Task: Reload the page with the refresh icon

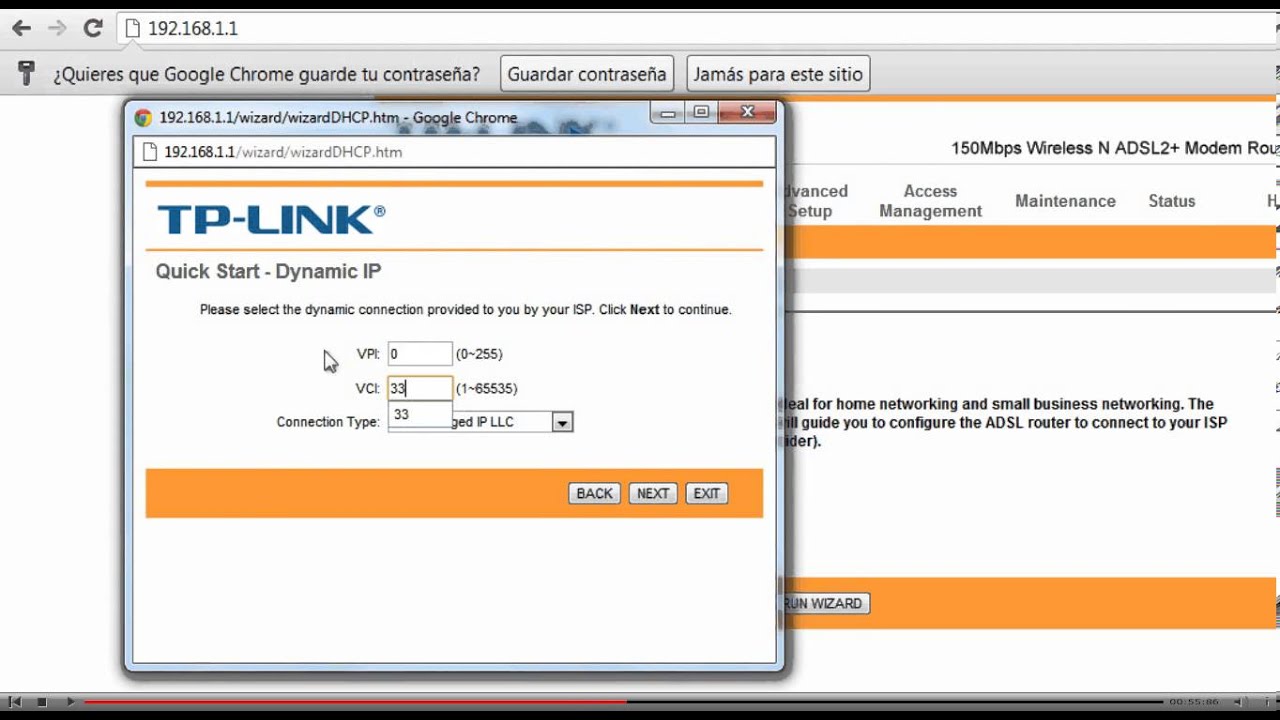Action: tap(93, 28)
